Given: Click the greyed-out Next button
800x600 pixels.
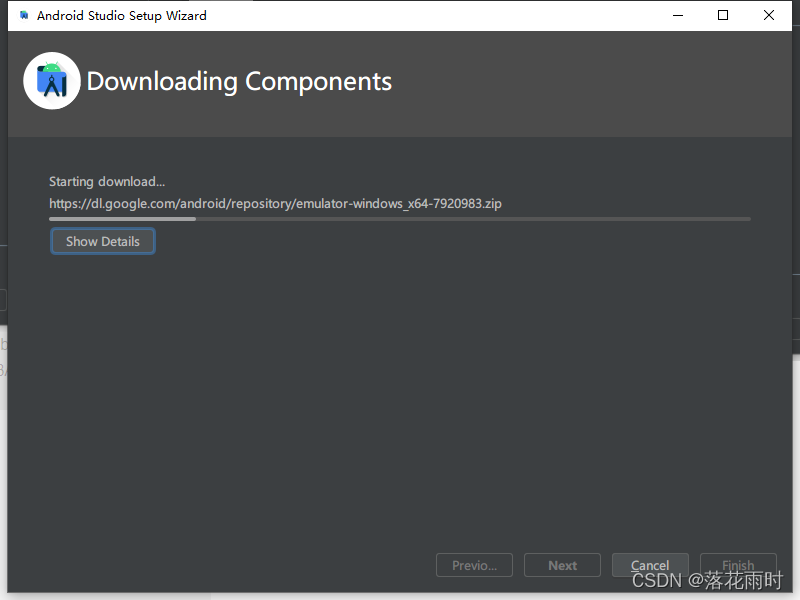Looking at the screenshot, I should (562, 565).
